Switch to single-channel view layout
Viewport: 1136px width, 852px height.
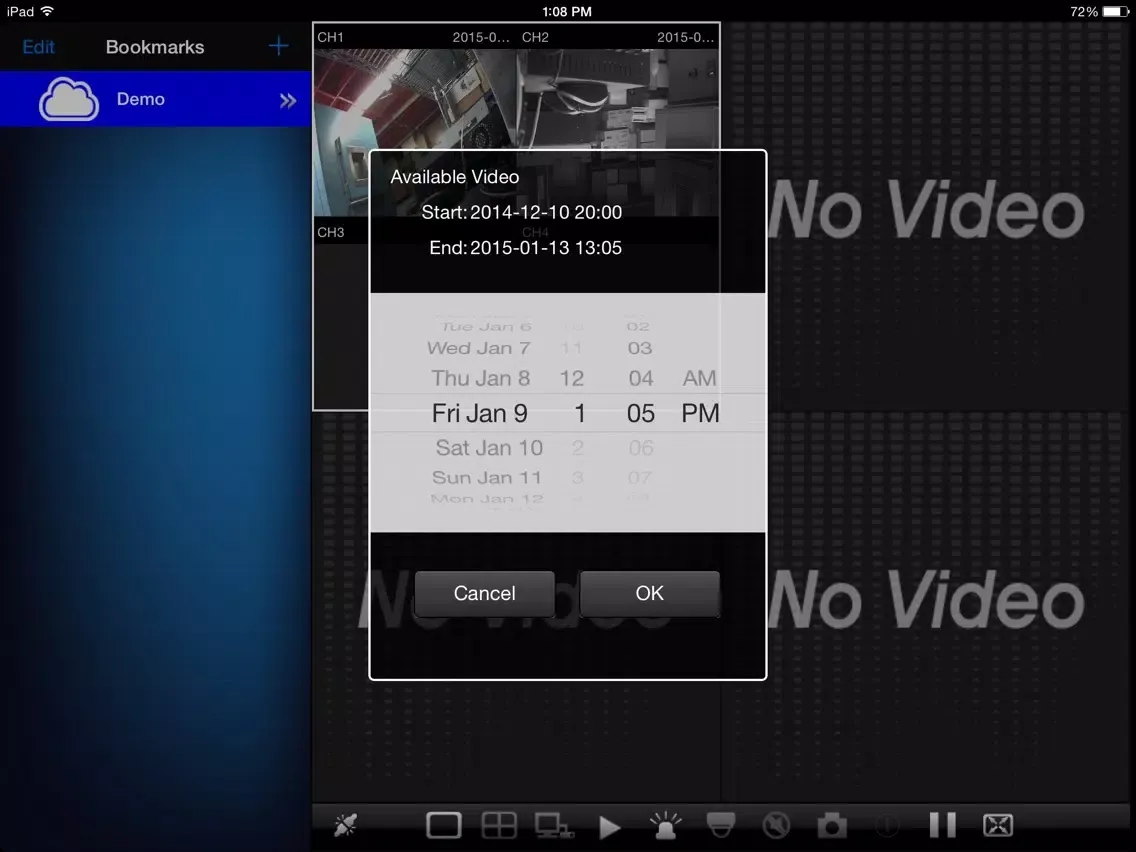pyautogui.click(x=443, y=824)
